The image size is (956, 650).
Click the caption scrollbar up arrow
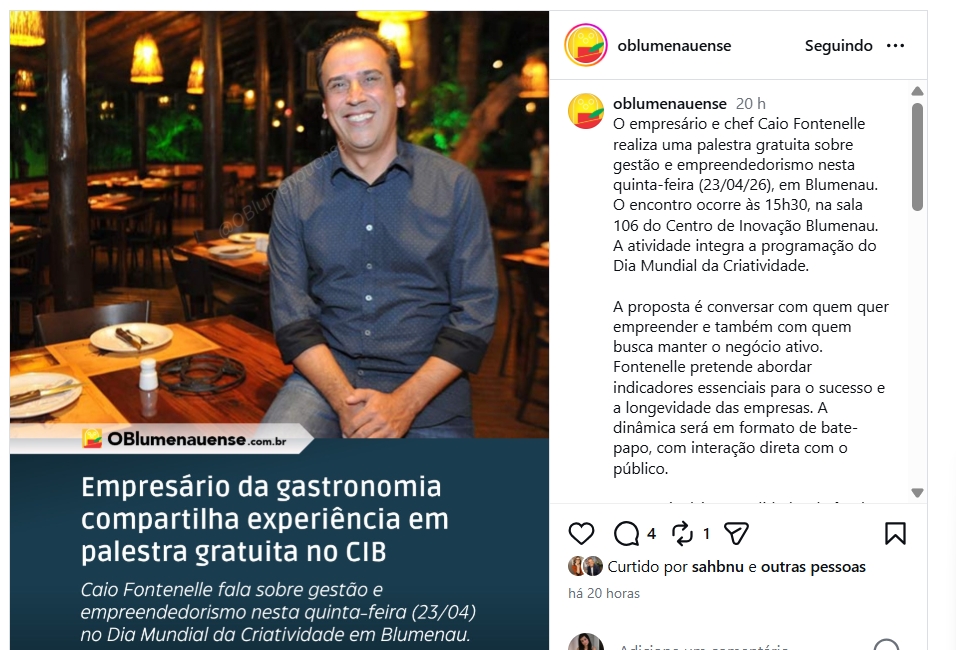(917, 91)
